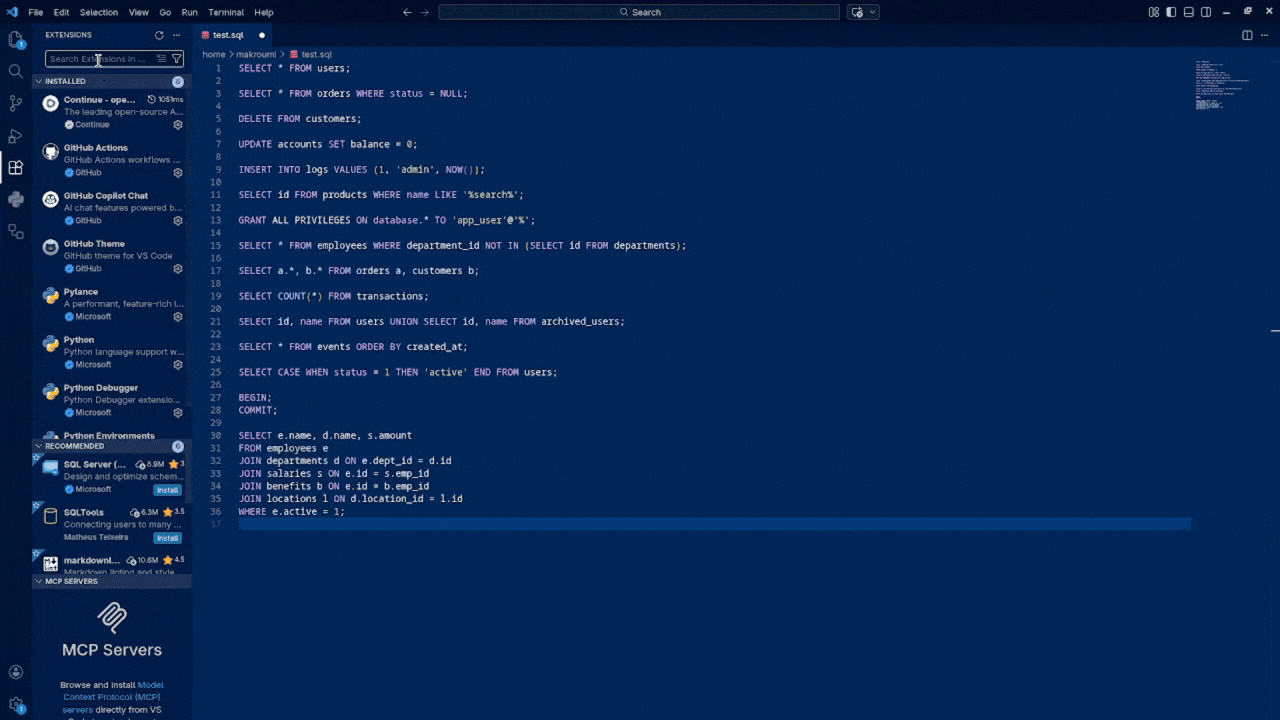
Task: Refresh the Extensions list
Action: 159,34
